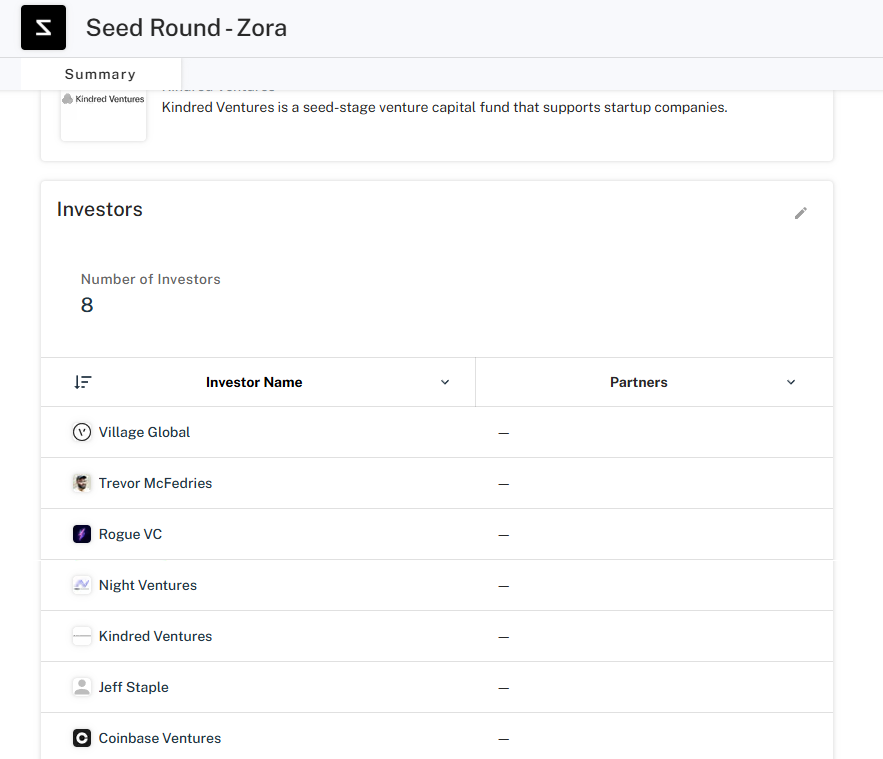
Task: Click the sort order icon in table header
Action: coord(83,382)
